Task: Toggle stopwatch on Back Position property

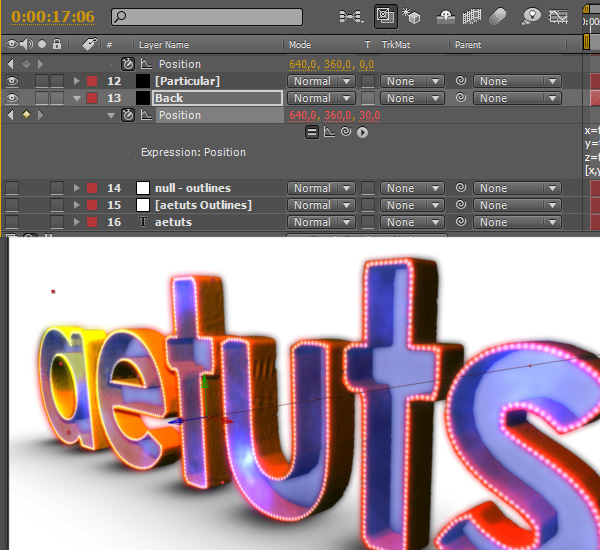Action: point(128,115)
